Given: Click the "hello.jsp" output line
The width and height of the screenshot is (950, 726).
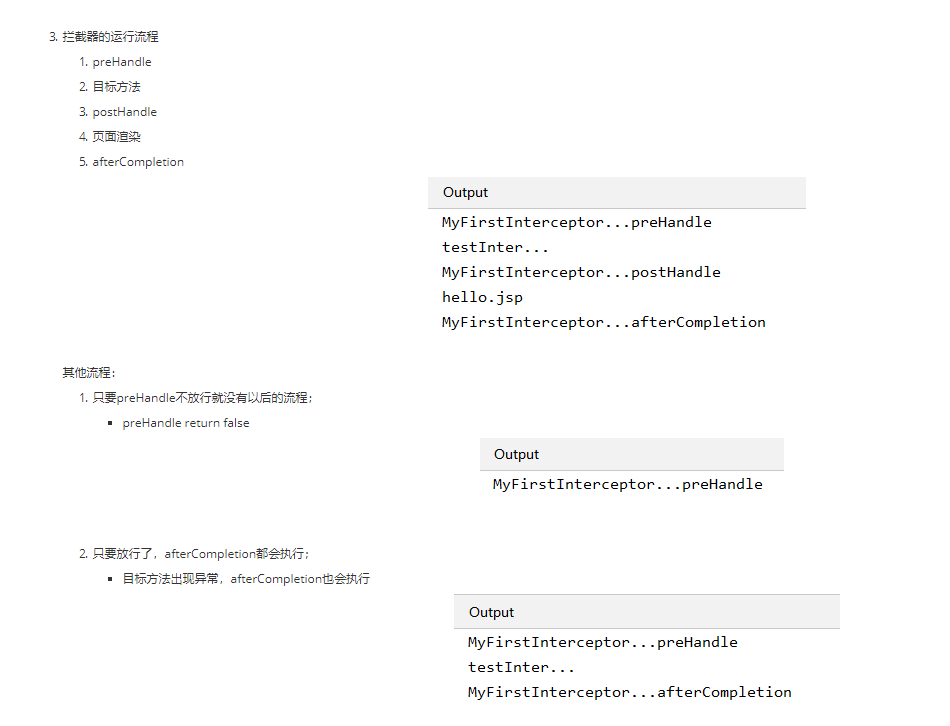Looking at the screenshot, I should [x=482, y=297].
